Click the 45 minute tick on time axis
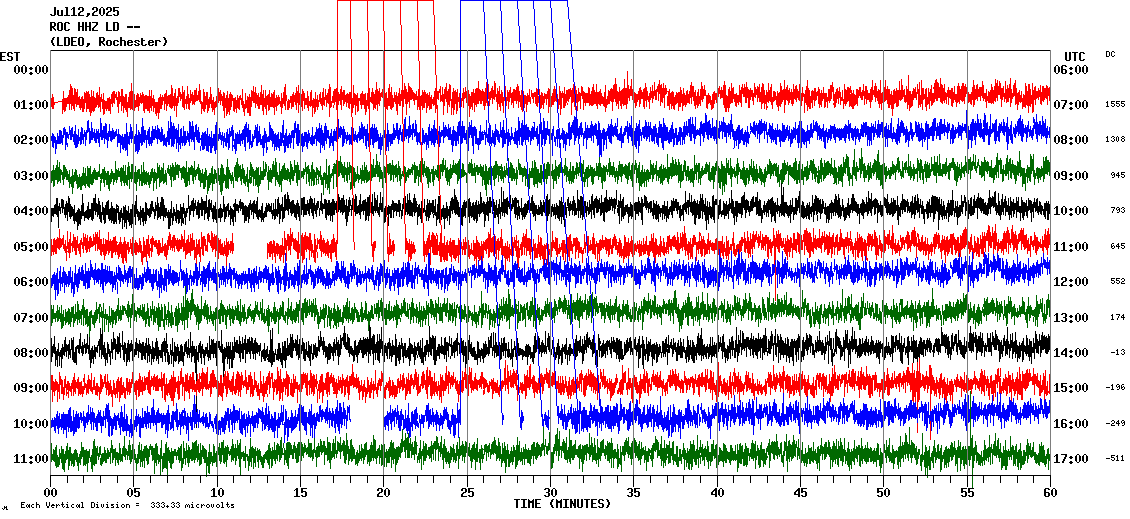1130x519 pixels. pyautogui.click(x=800, y=493)
